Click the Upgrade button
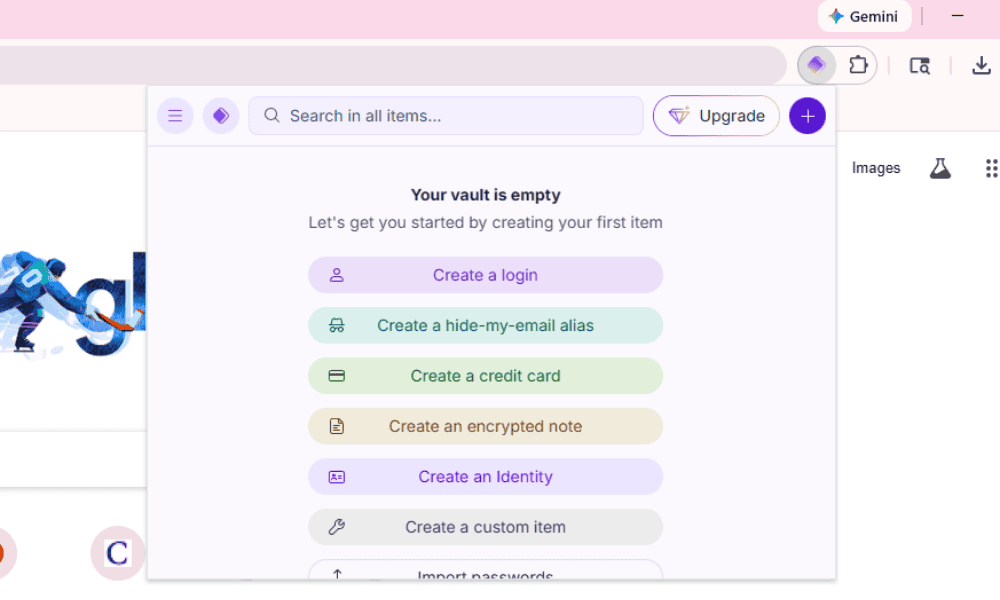This screenshot has height=600, width=1000. point(716,116)
